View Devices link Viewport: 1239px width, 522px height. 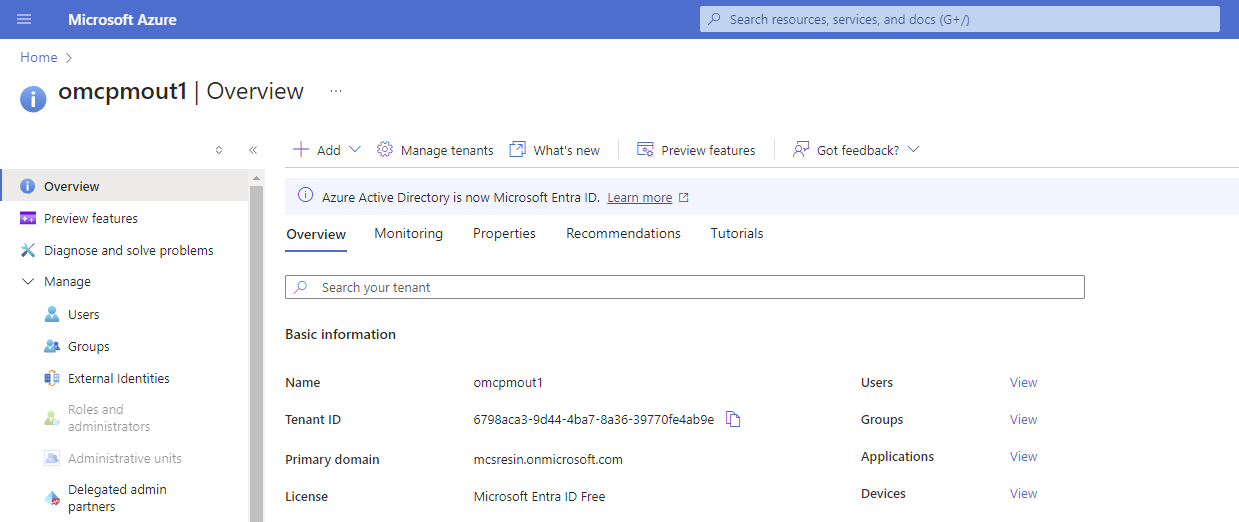tap(1023, 493)
